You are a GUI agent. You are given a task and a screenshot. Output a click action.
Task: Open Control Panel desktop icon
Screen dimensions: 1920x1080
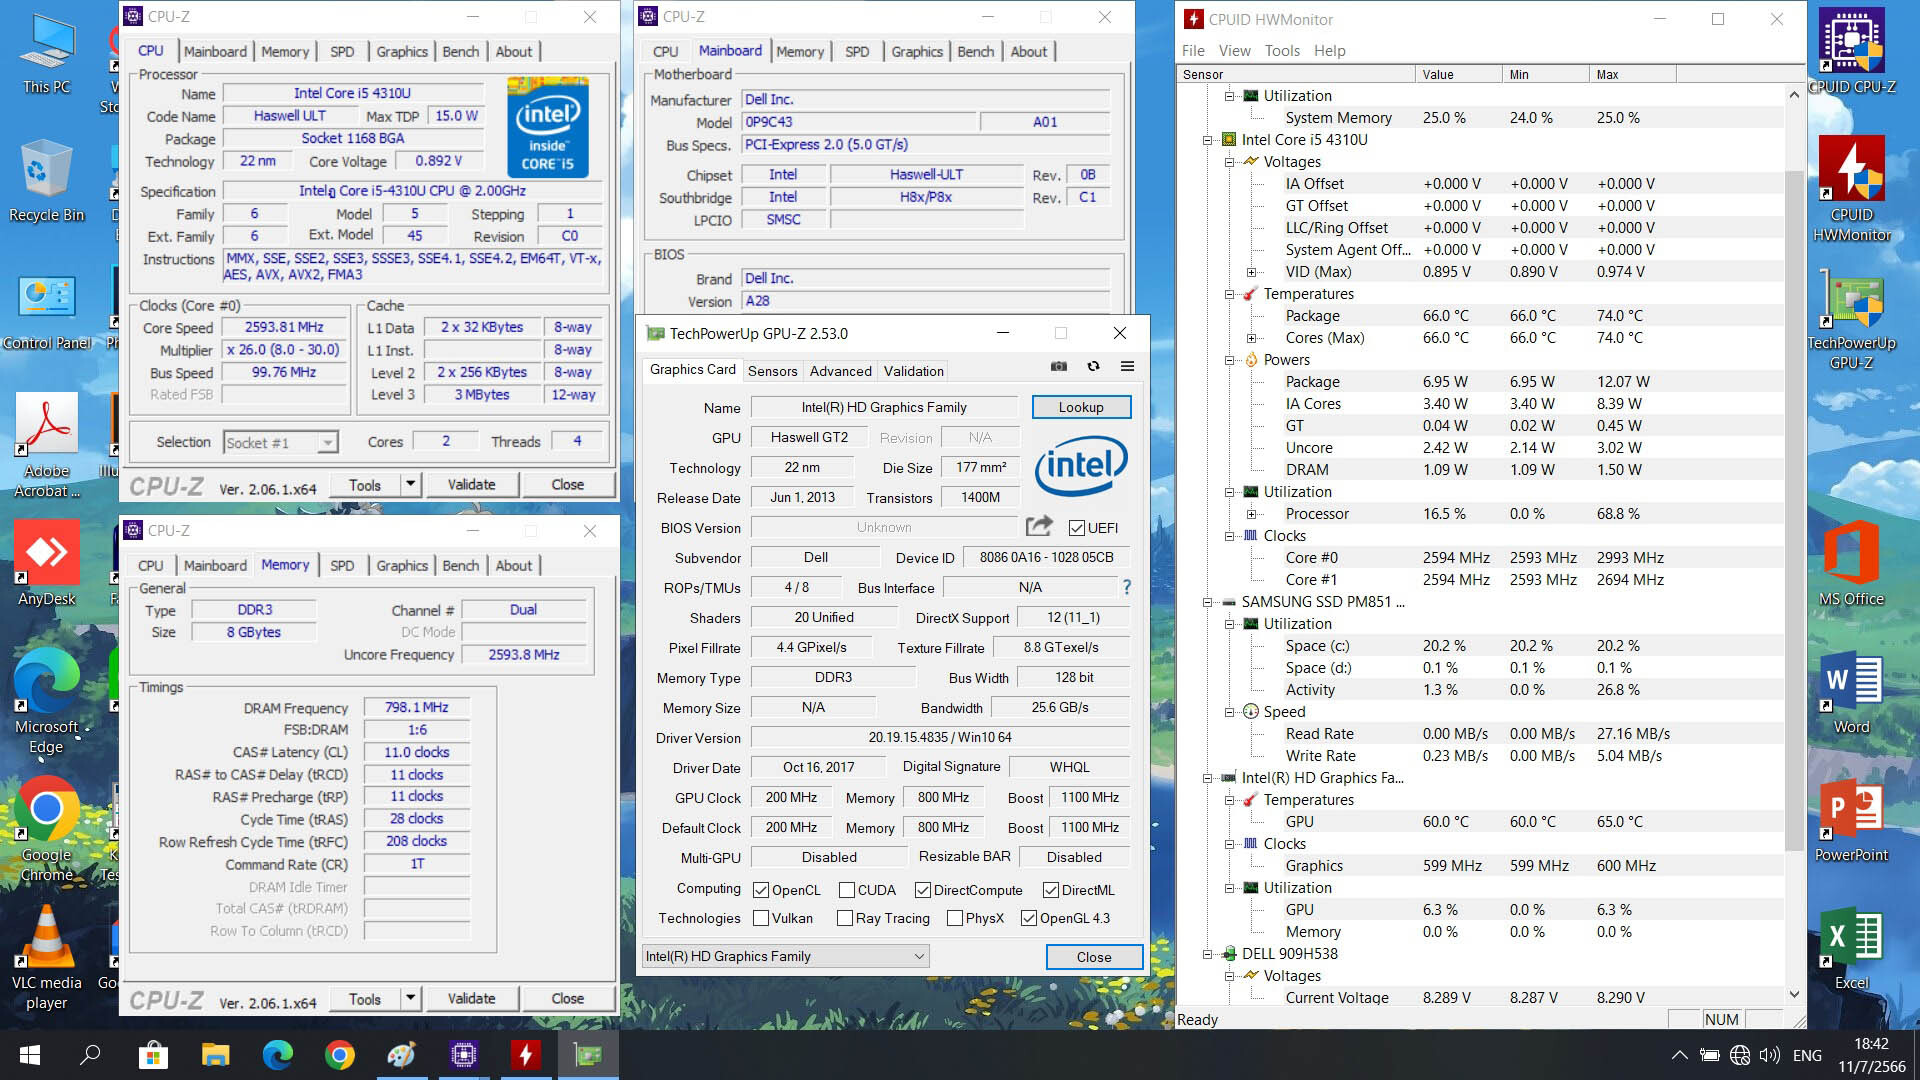coord(47,312)
